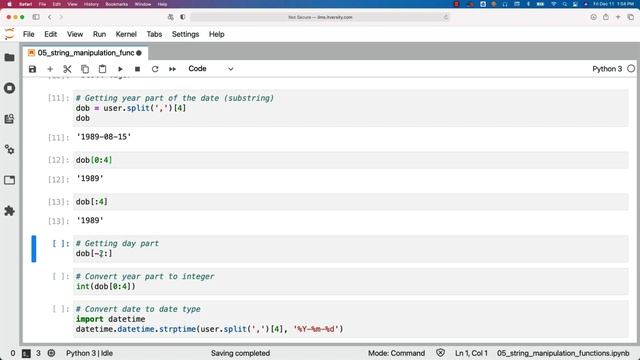Click the kernel status circle indicator

[631, 69]
